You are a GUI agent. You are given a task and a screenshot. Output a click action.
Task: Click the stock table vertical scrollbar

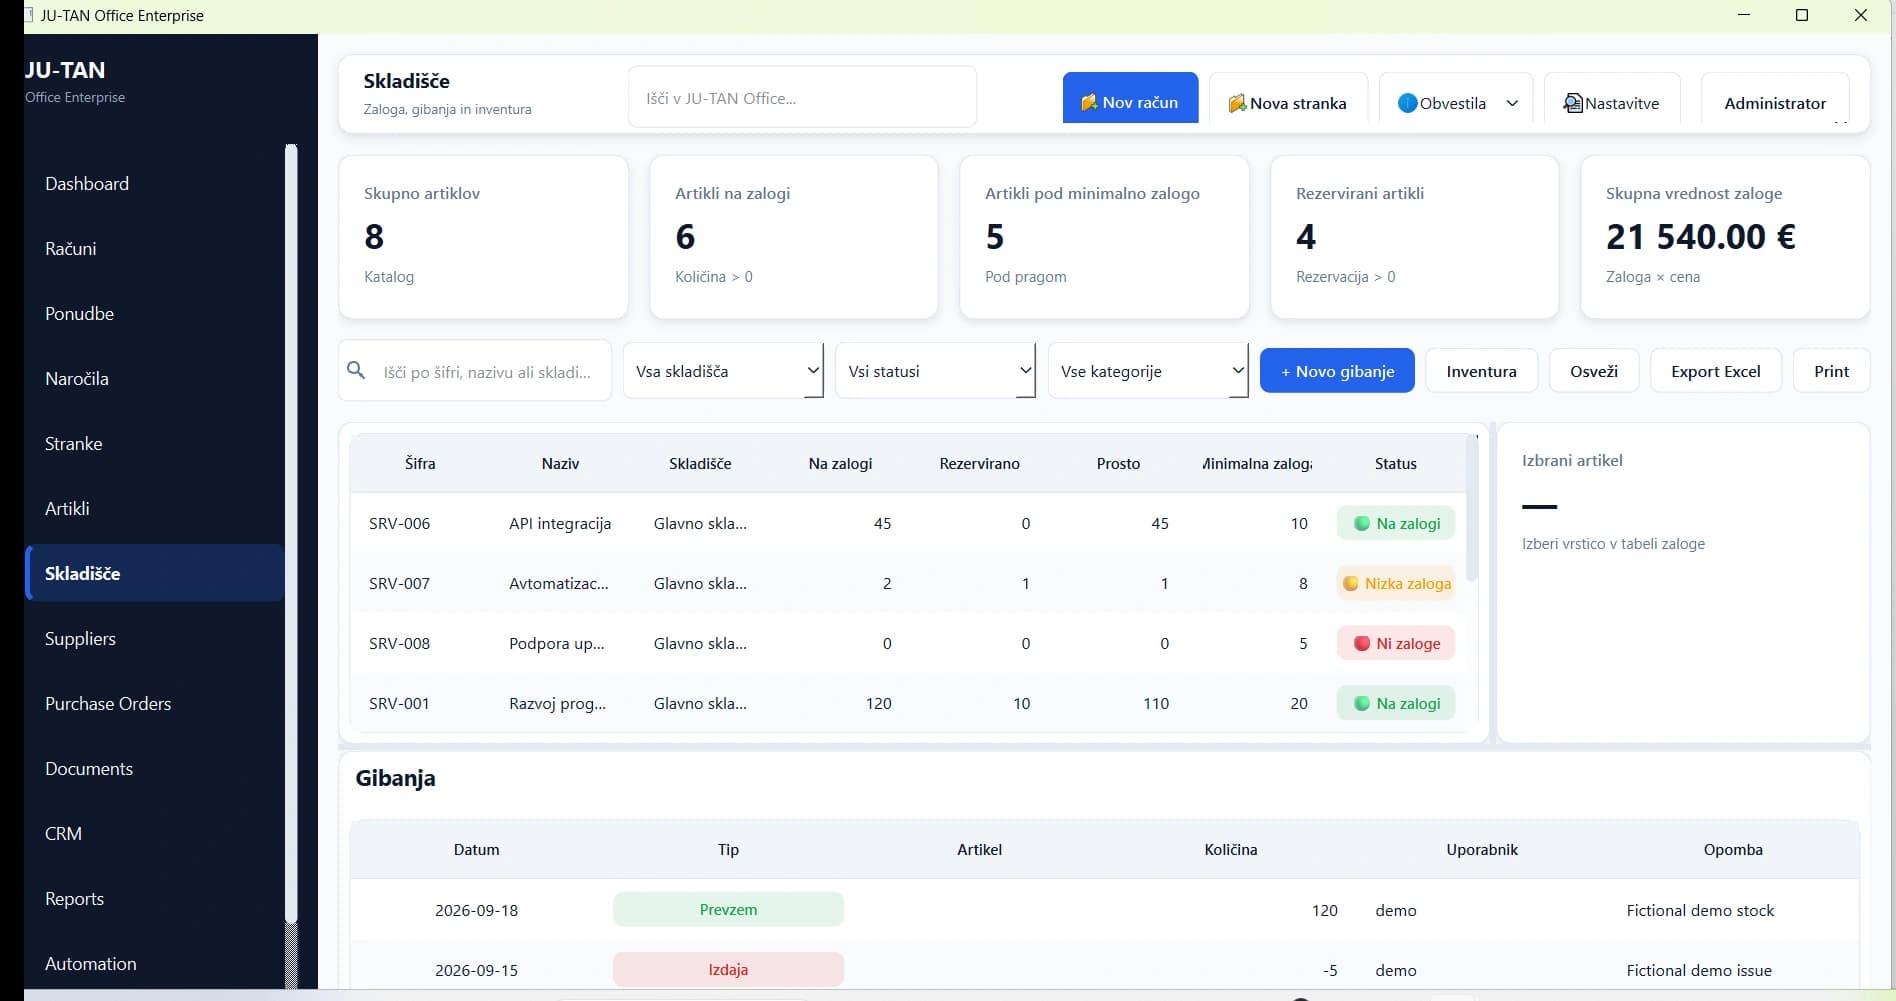click(1471, 508)
